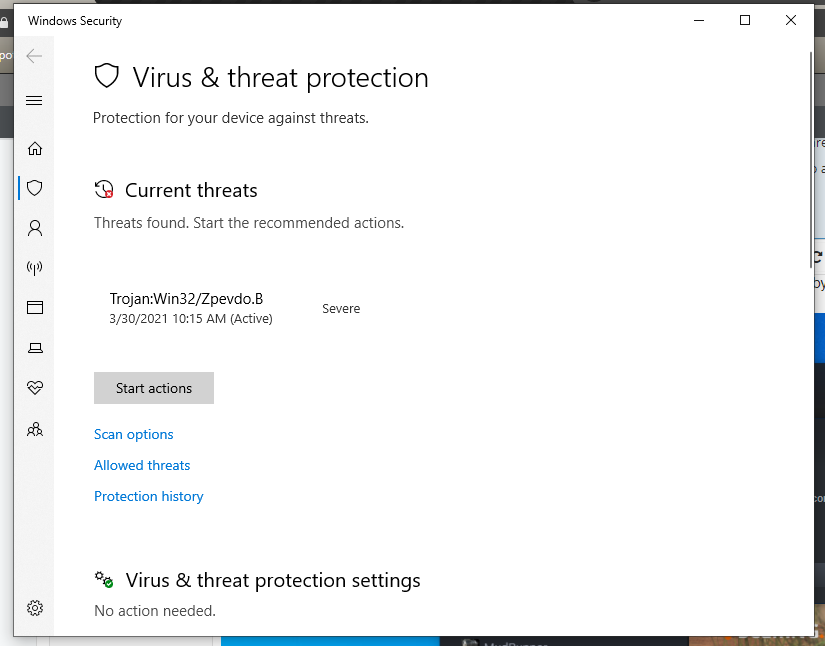Open App & browser control icon
Image resolution: width=825 pixels, height=646 pixels.
(x=35, y=308)
